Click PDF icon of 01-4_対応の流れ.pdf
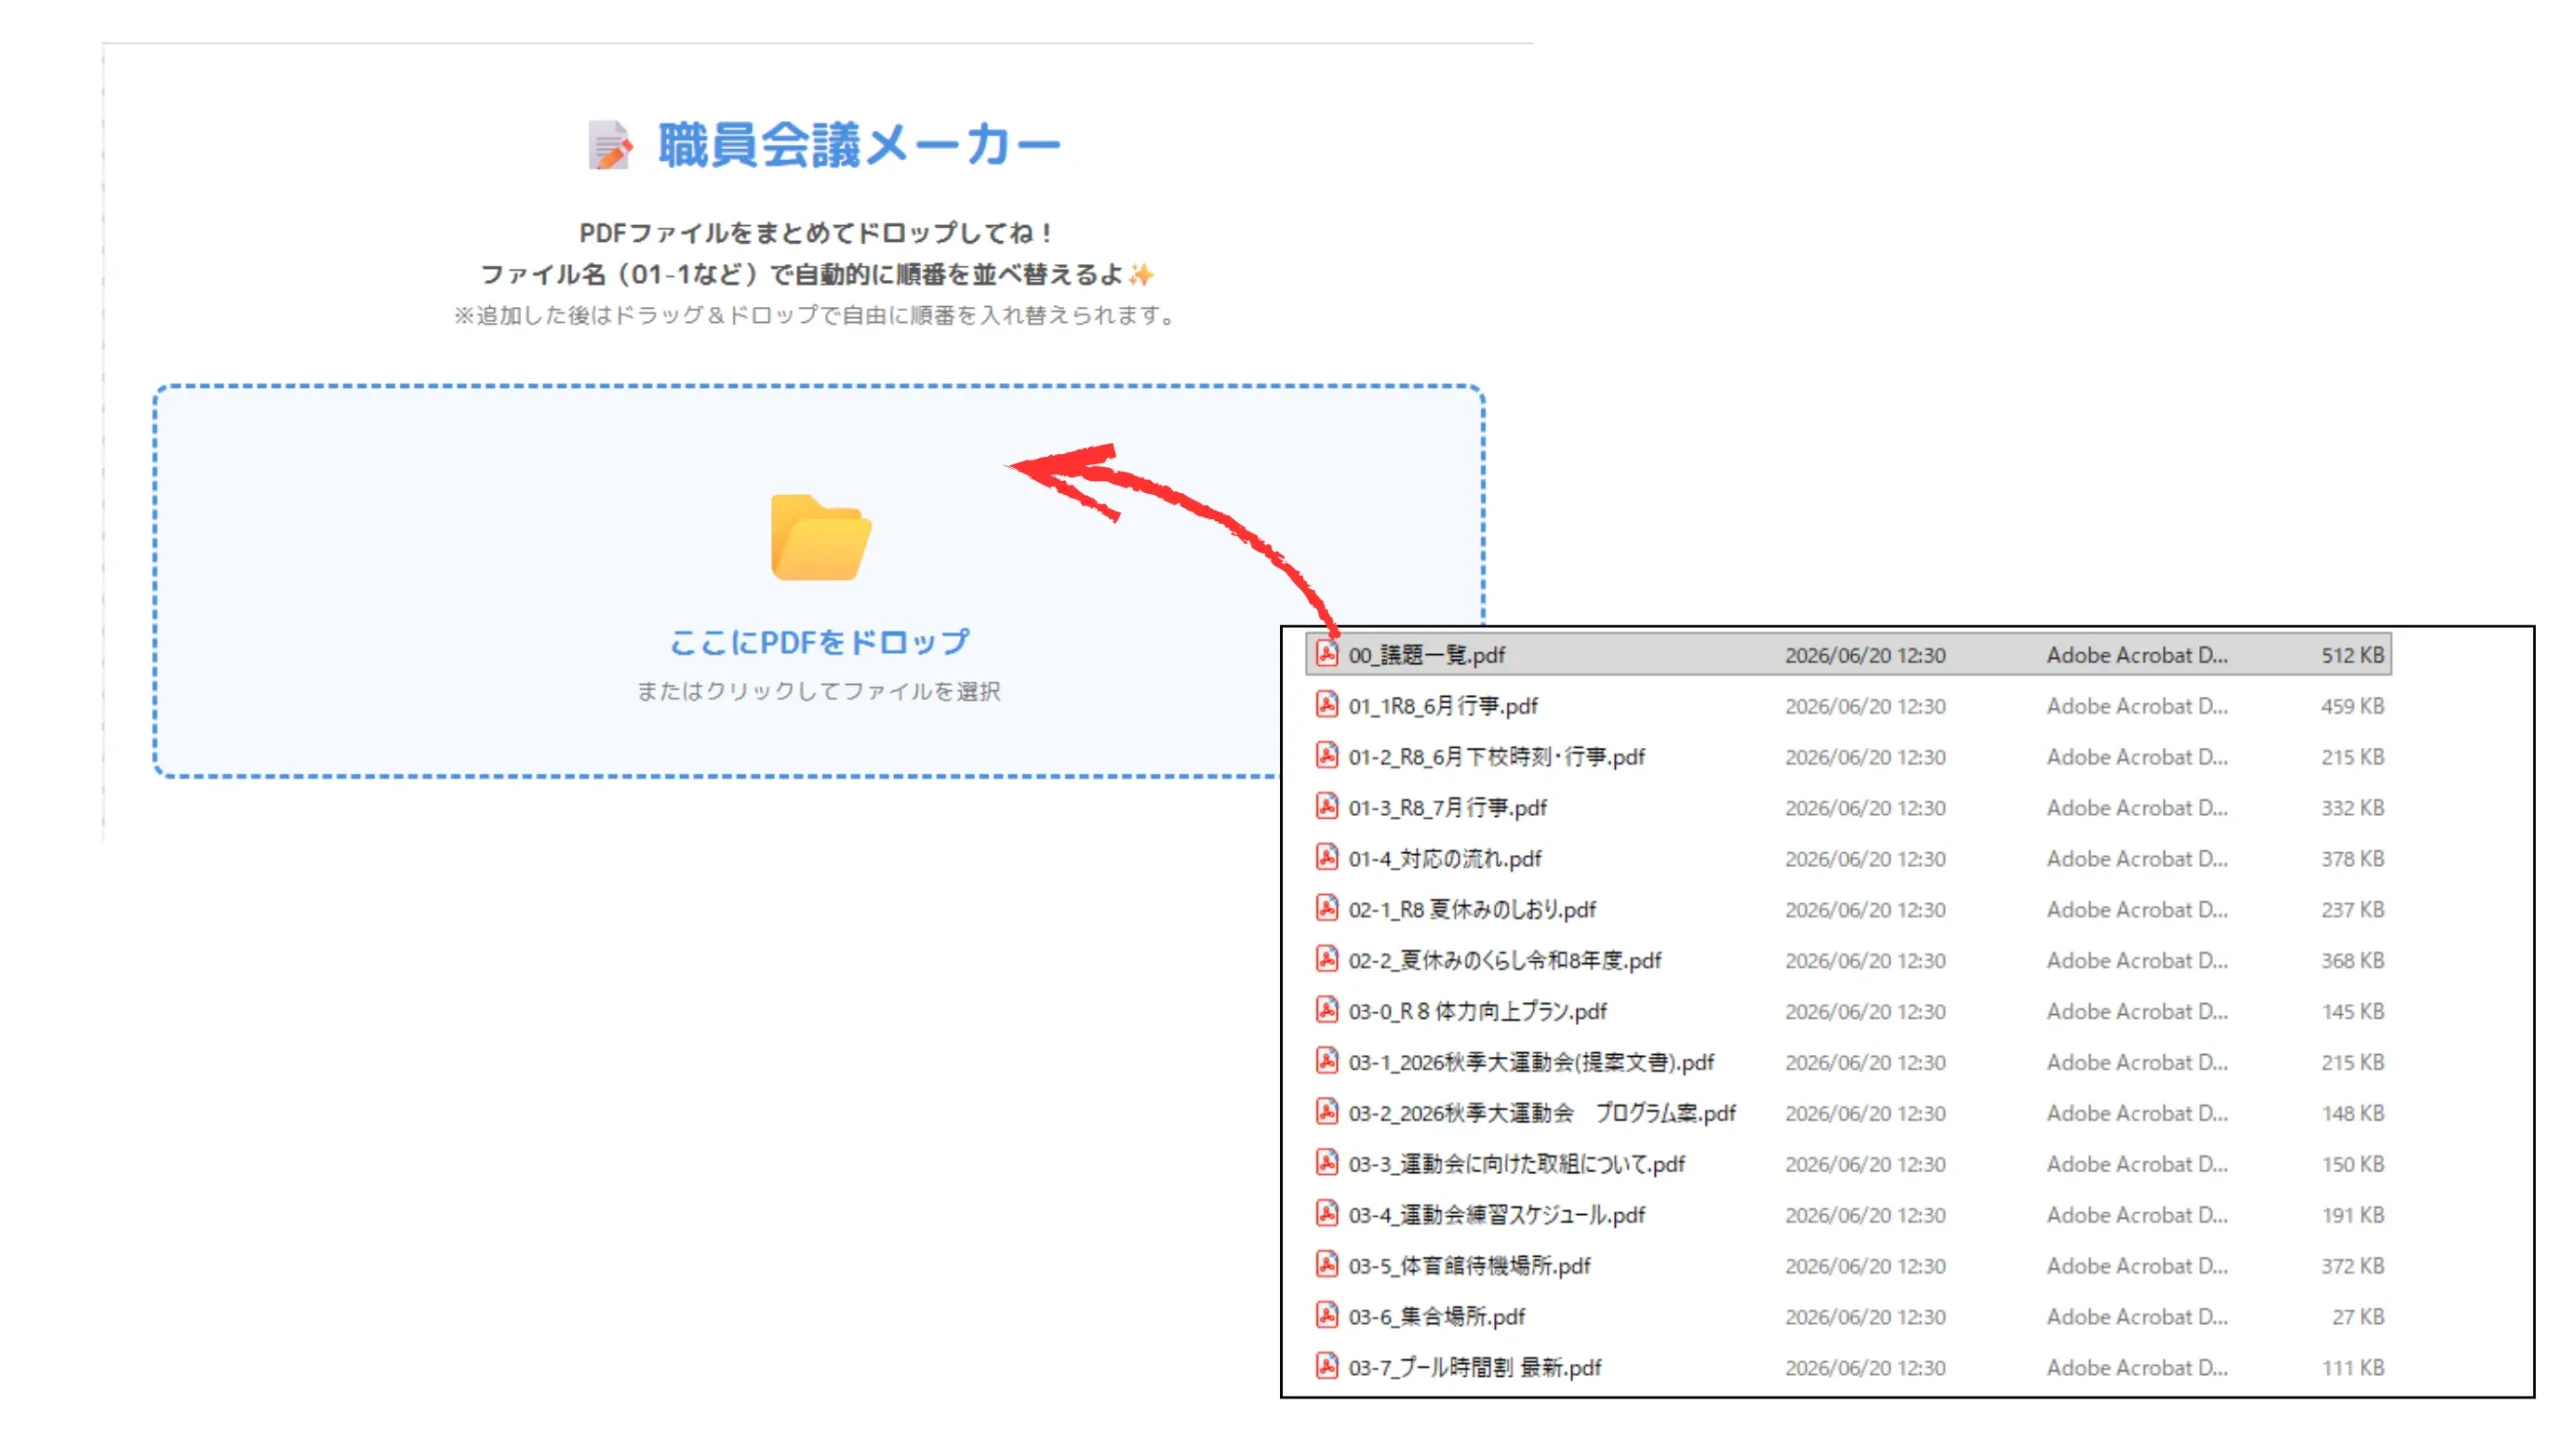 point(1326,858)
